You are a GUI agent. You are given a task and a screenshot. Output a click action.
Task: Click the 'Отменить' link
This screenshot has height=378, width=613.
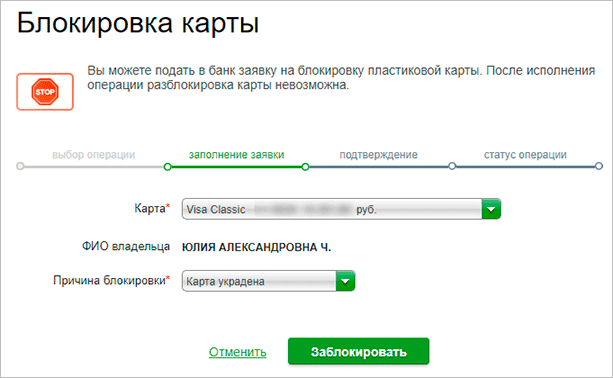[238, 352]
